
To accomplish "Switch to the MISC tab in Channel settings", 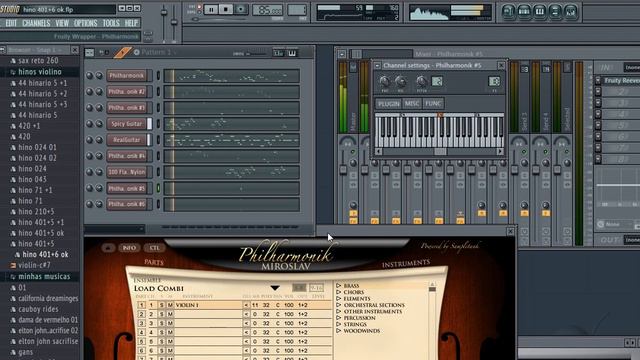I will 412,104.
